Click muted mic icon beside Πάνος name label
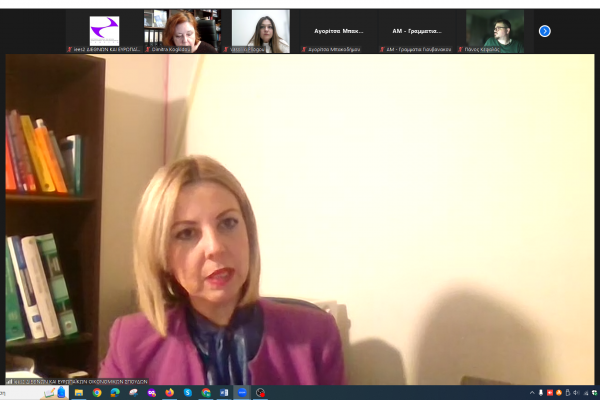This screenshot has width=600, height=400. pyautogui.click(x=460, y=49)
